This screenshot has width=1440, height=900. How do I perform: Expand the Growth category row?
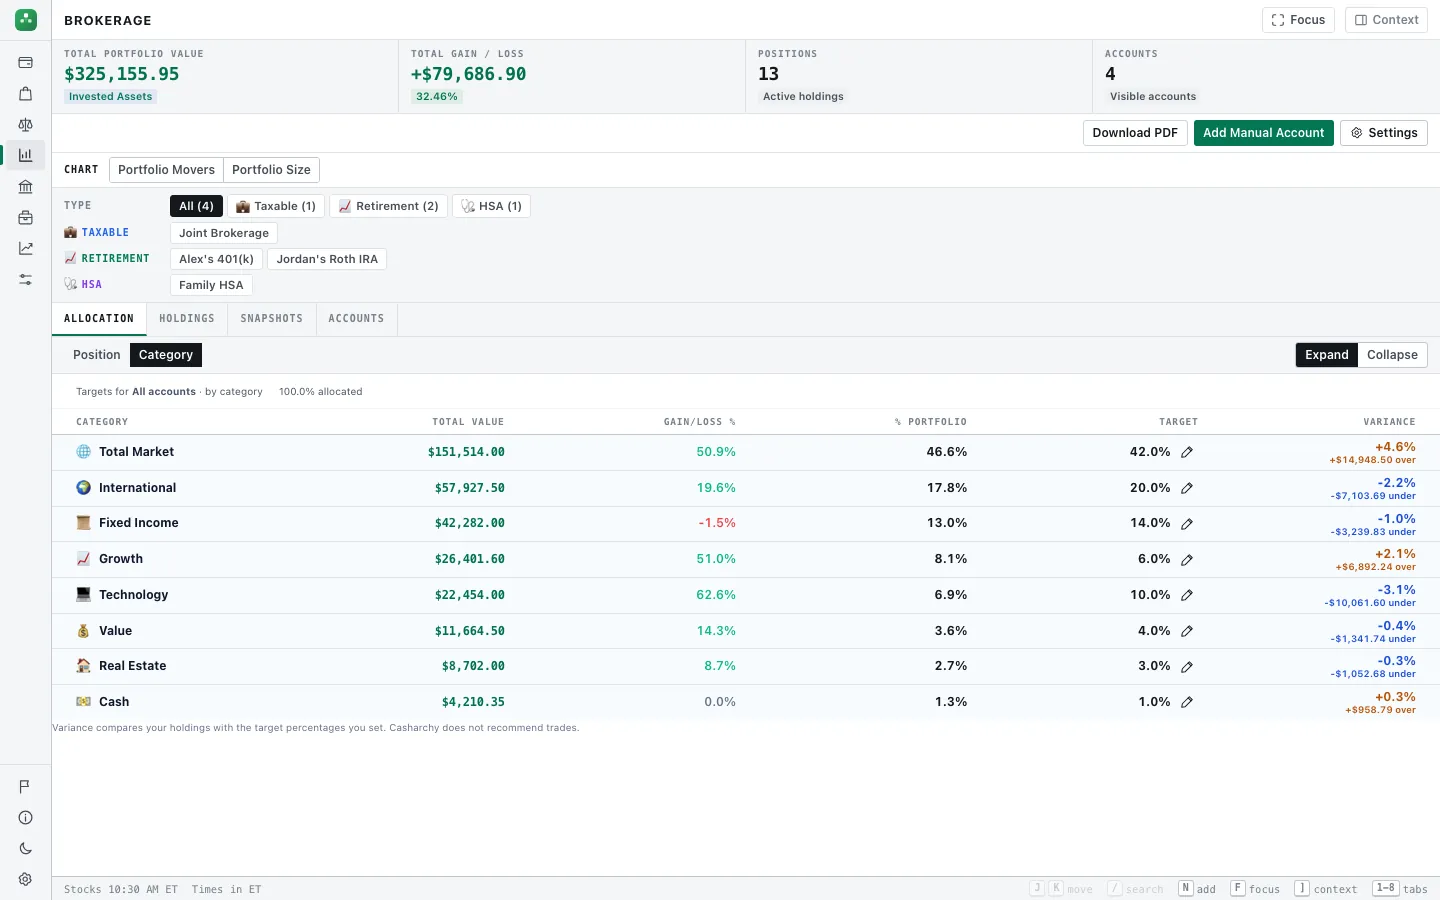[x=745, y=559]
